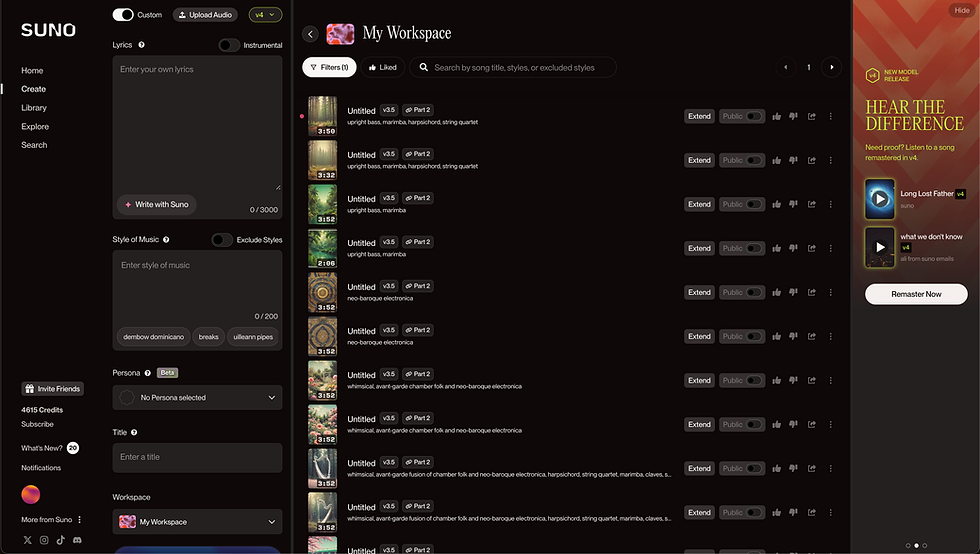Image resolution: width=980 pixels, height=554 pixels.
Task: Open Explore in sidebar
Action: point(35,127)
